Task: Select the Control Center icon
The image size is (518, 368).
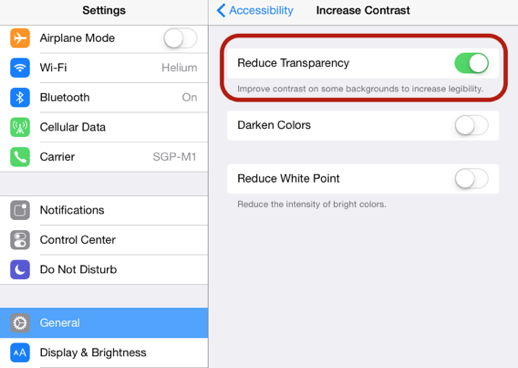Action: pyautogui.click(x=20, y=240)
